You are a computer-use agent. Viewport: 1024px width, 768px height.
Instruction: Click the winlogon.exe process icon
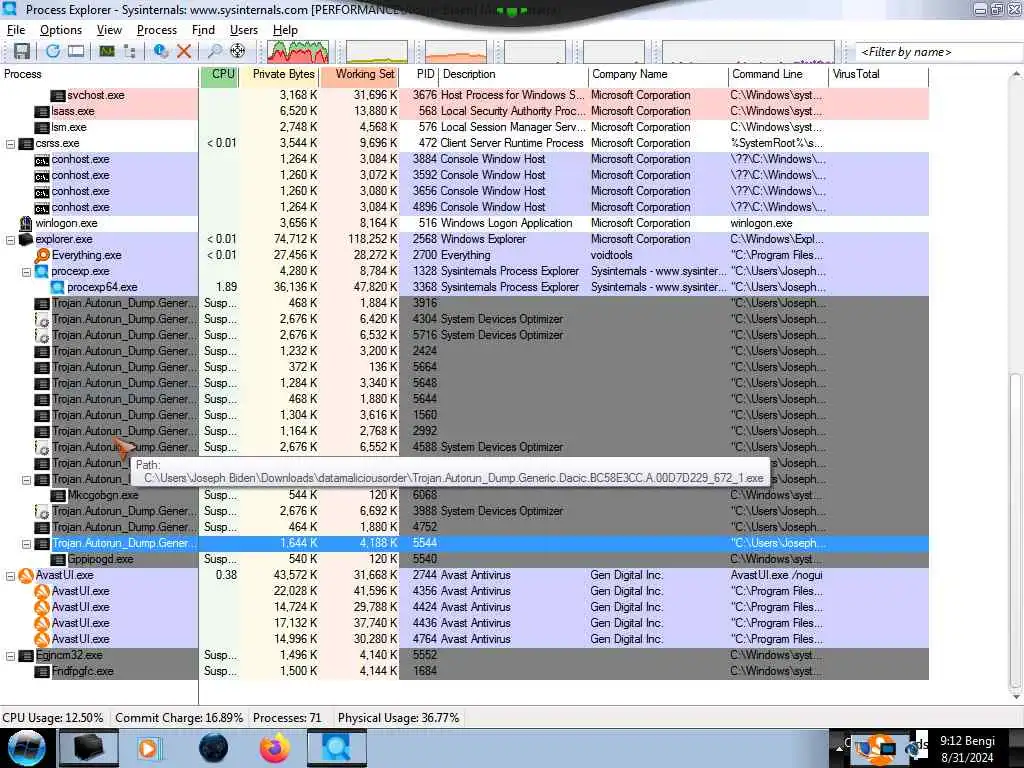pyautogui.click(x=26, y=223)
